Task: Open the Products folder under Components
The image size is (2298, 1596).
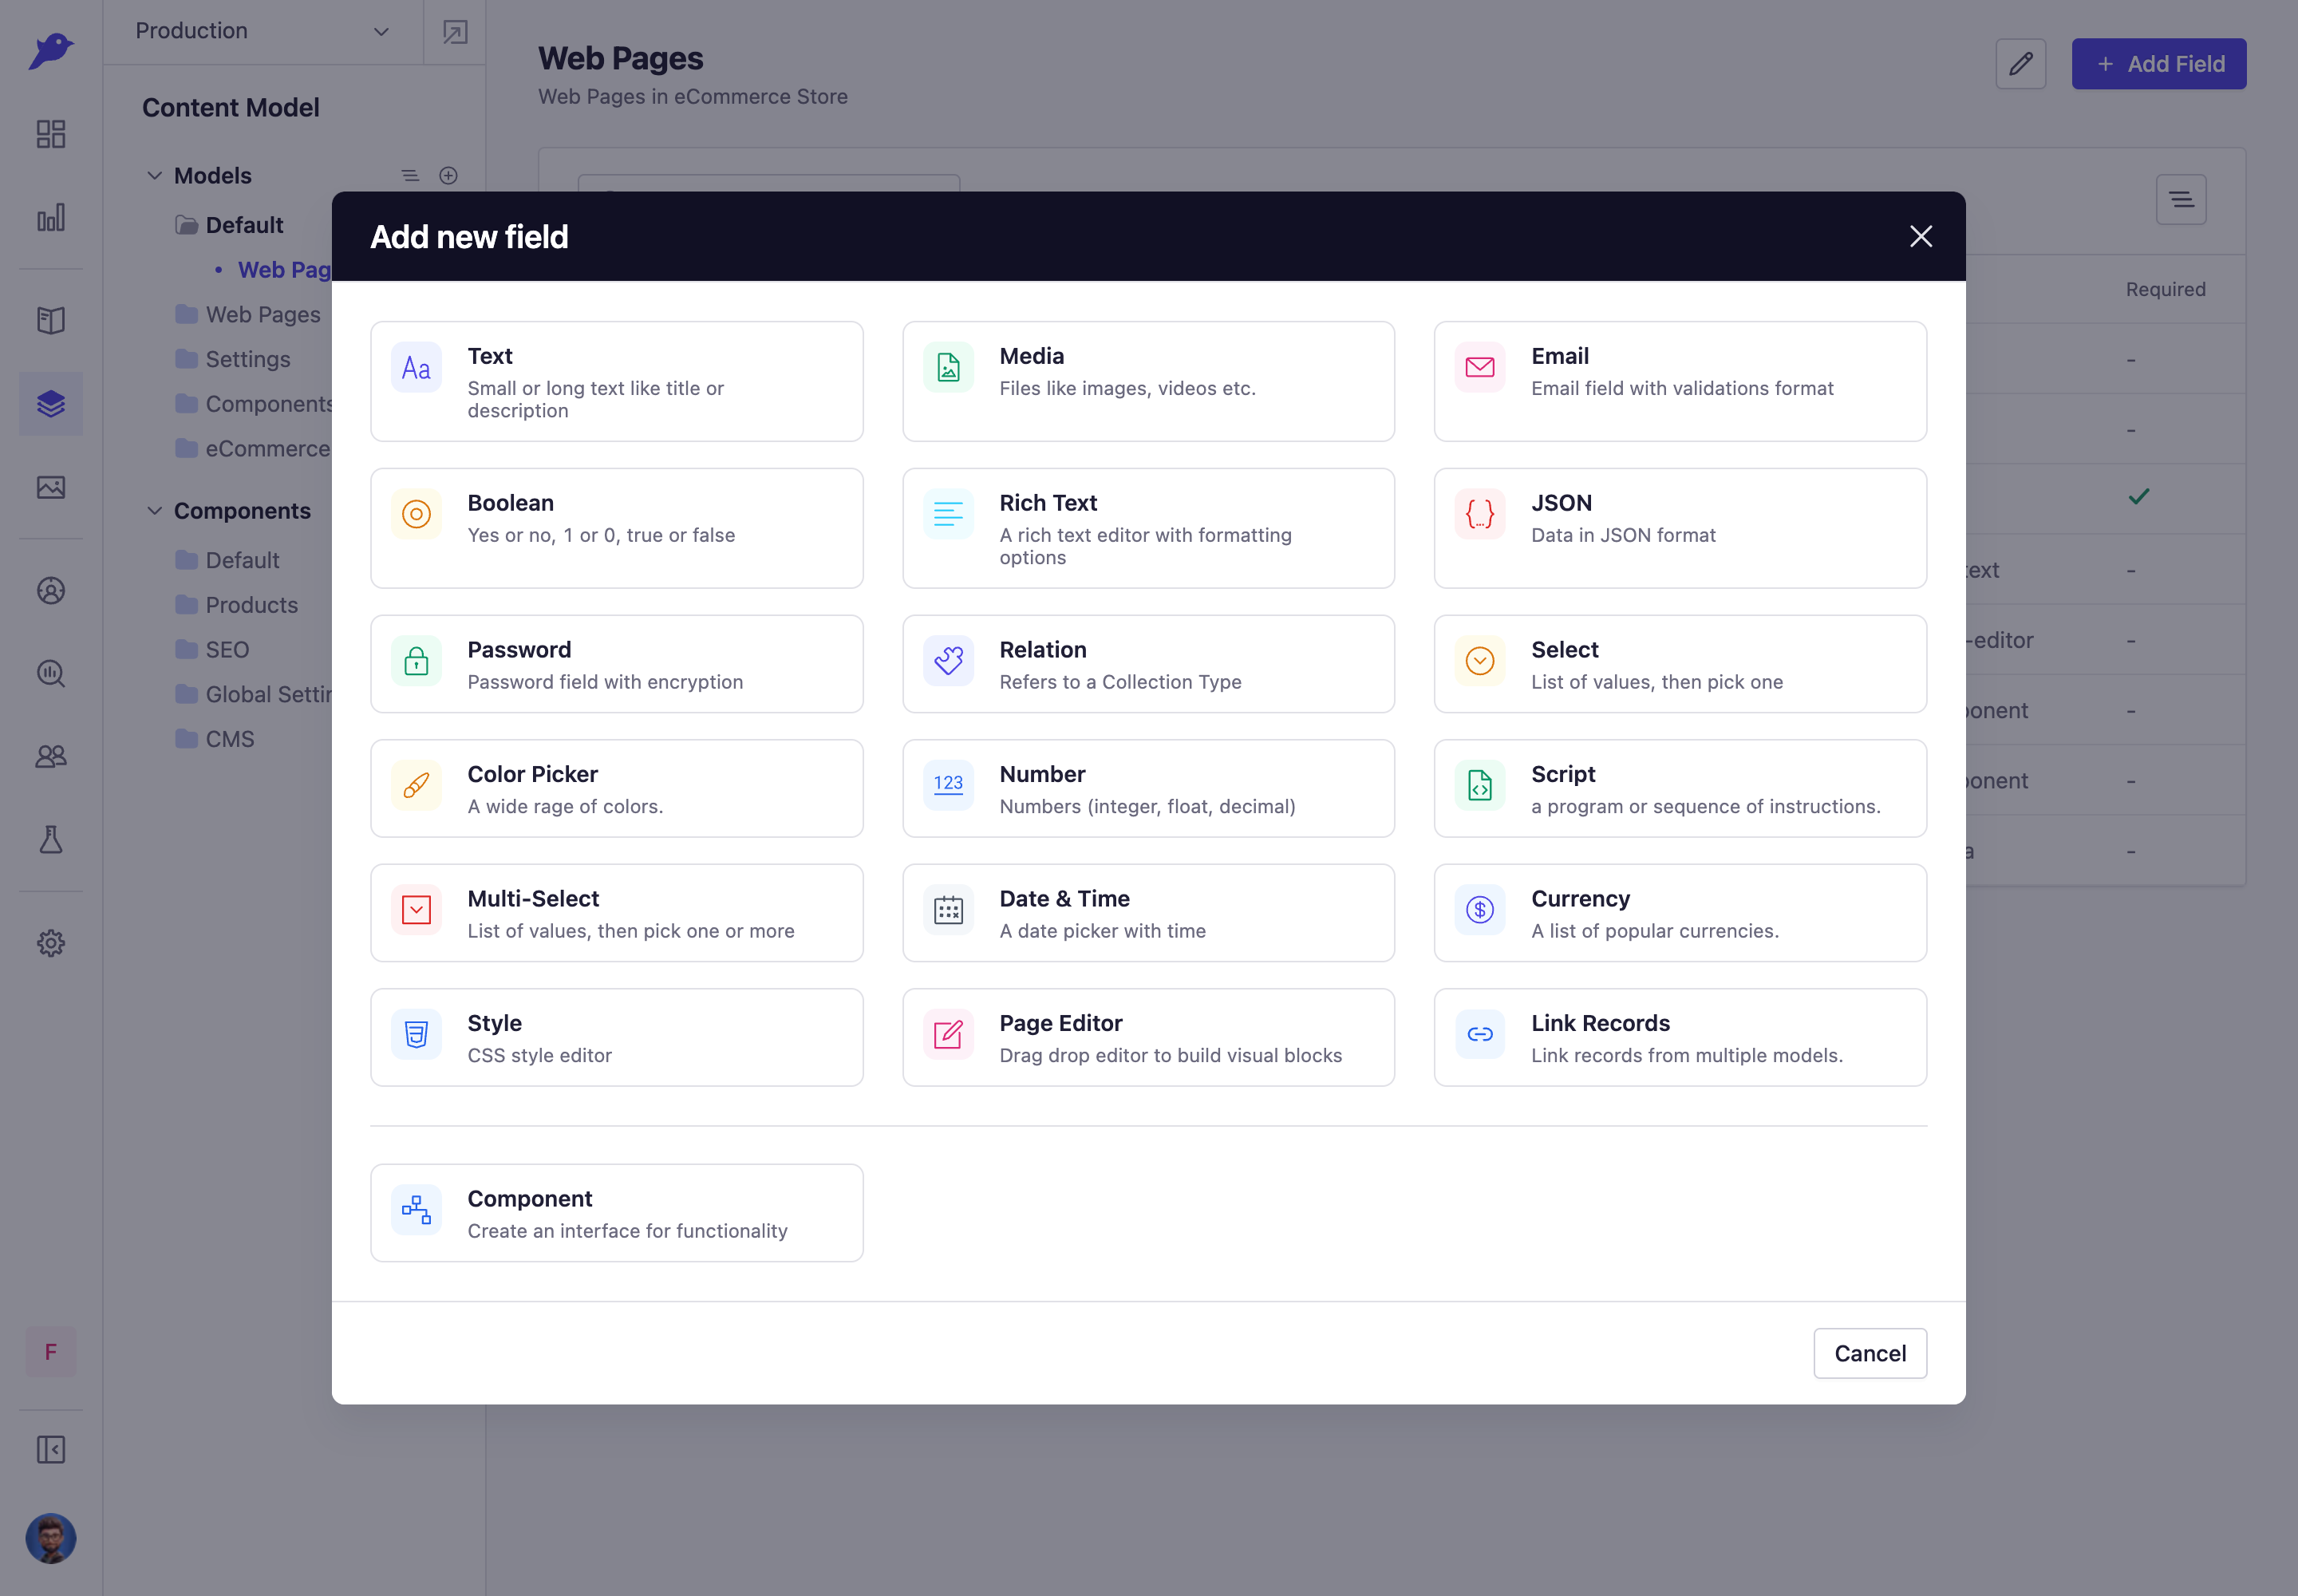Action: [237, 605]
